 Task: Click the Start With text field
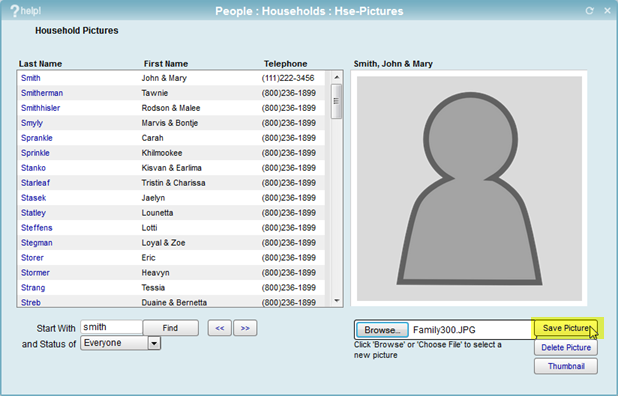click(x=112, y=327)
